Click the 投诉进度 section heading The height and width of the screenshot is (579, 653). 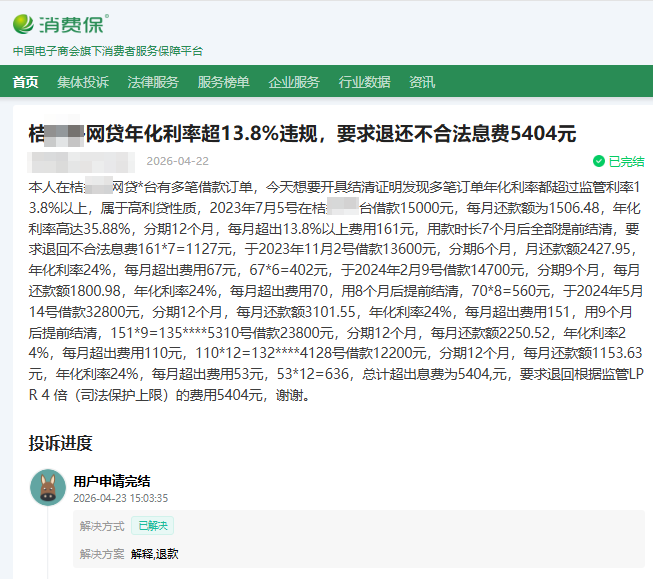point(60,443)
